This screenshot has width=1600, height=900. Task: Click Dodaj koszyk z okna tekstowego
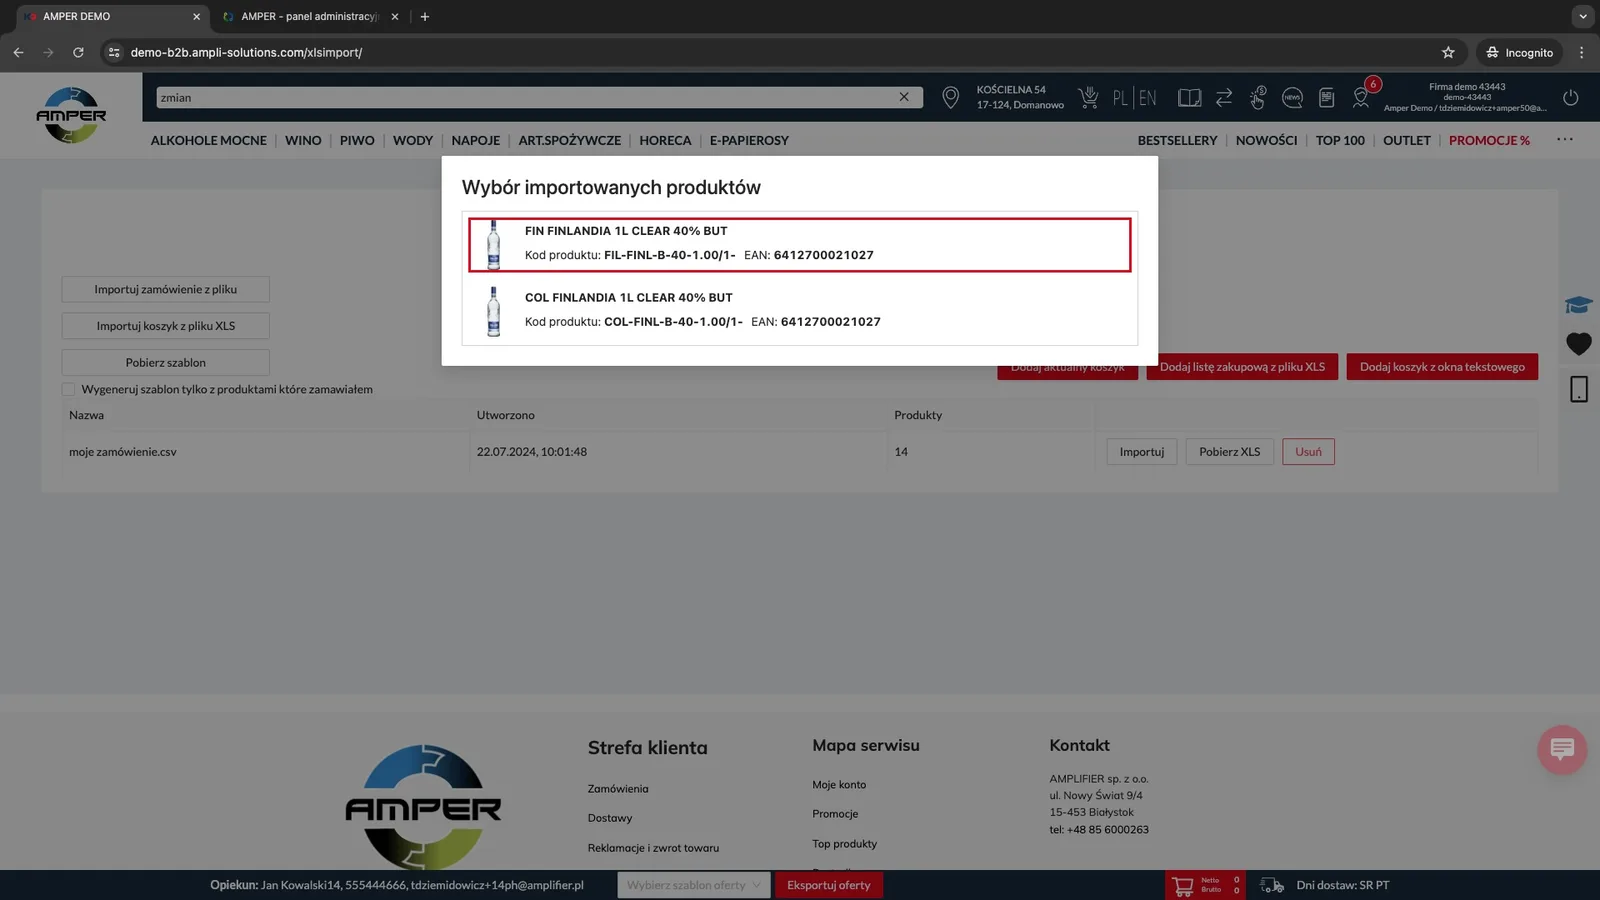point(1442,367)
